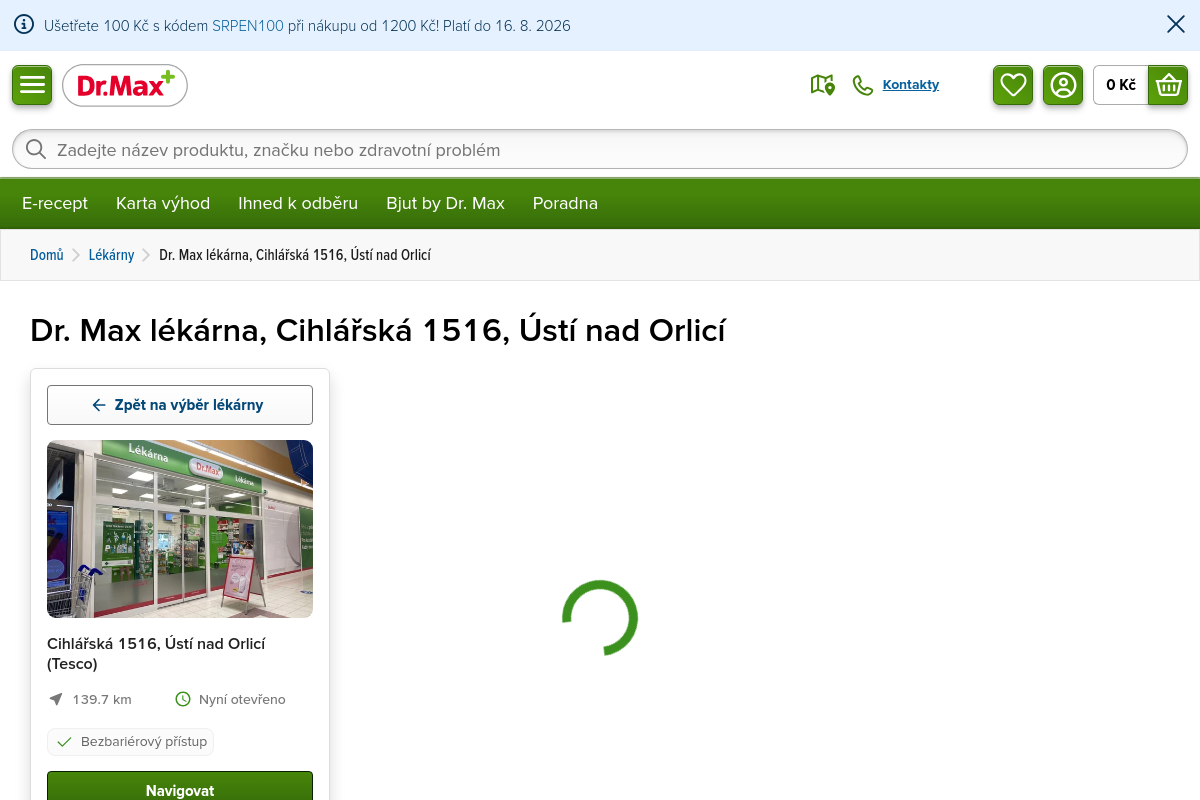The image size is (1200, 800).
Task: Open the Poradna menu item
Action: pyautogui.click(x=565, y=203)
